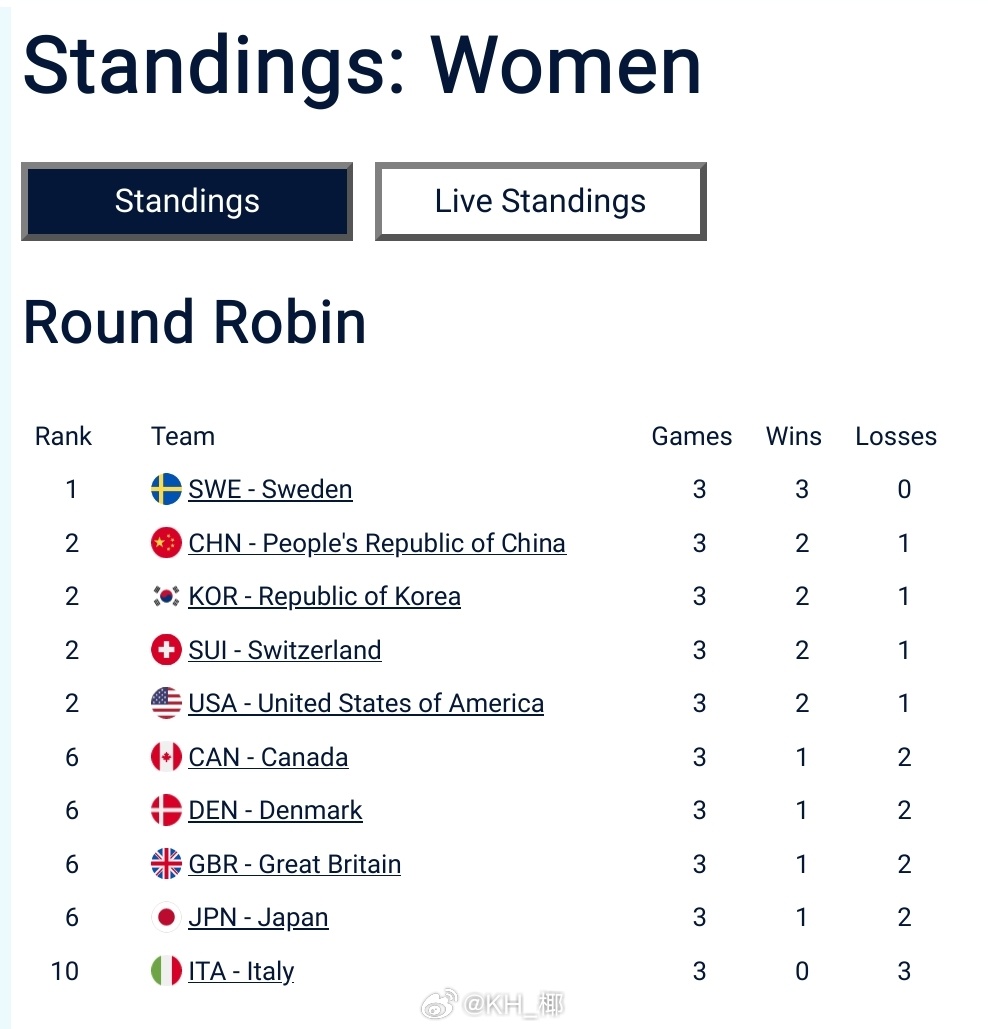Click the Denmark flag icon

tap(166, 811)
